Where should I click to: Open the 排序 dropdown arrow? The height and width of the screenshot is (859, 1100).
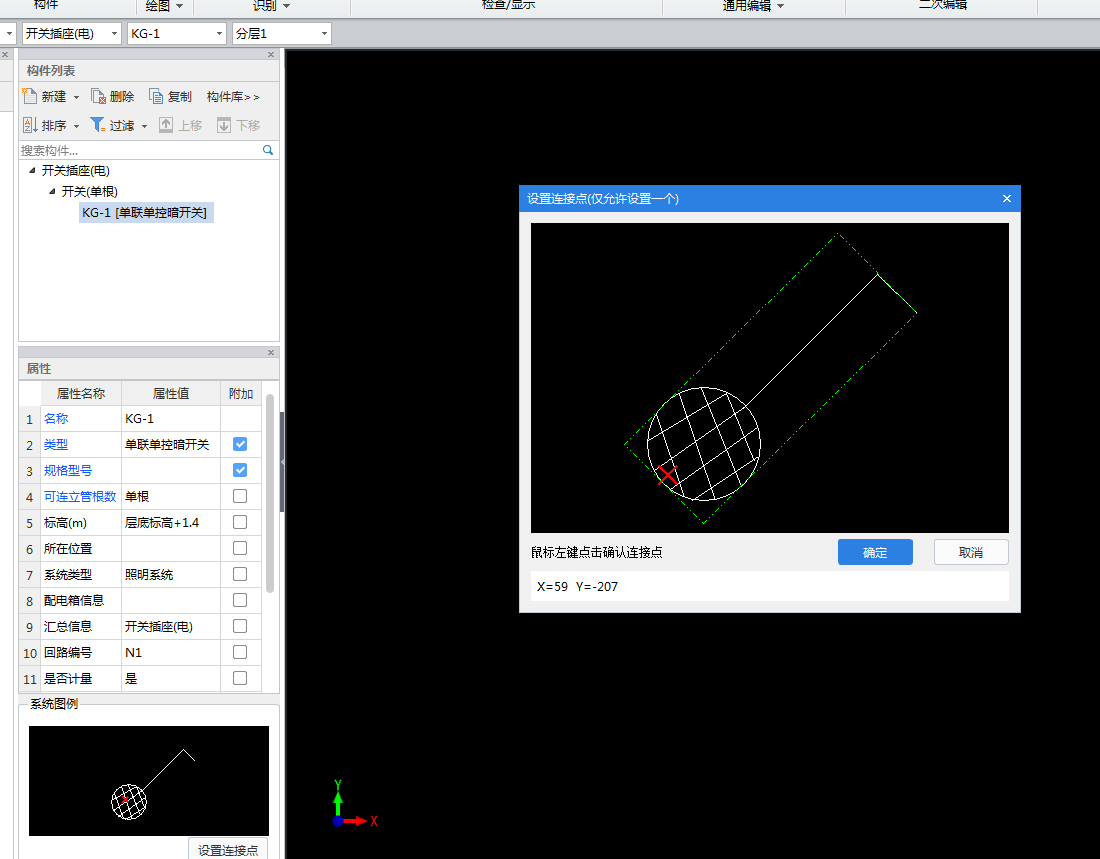(x=76, y=126)
